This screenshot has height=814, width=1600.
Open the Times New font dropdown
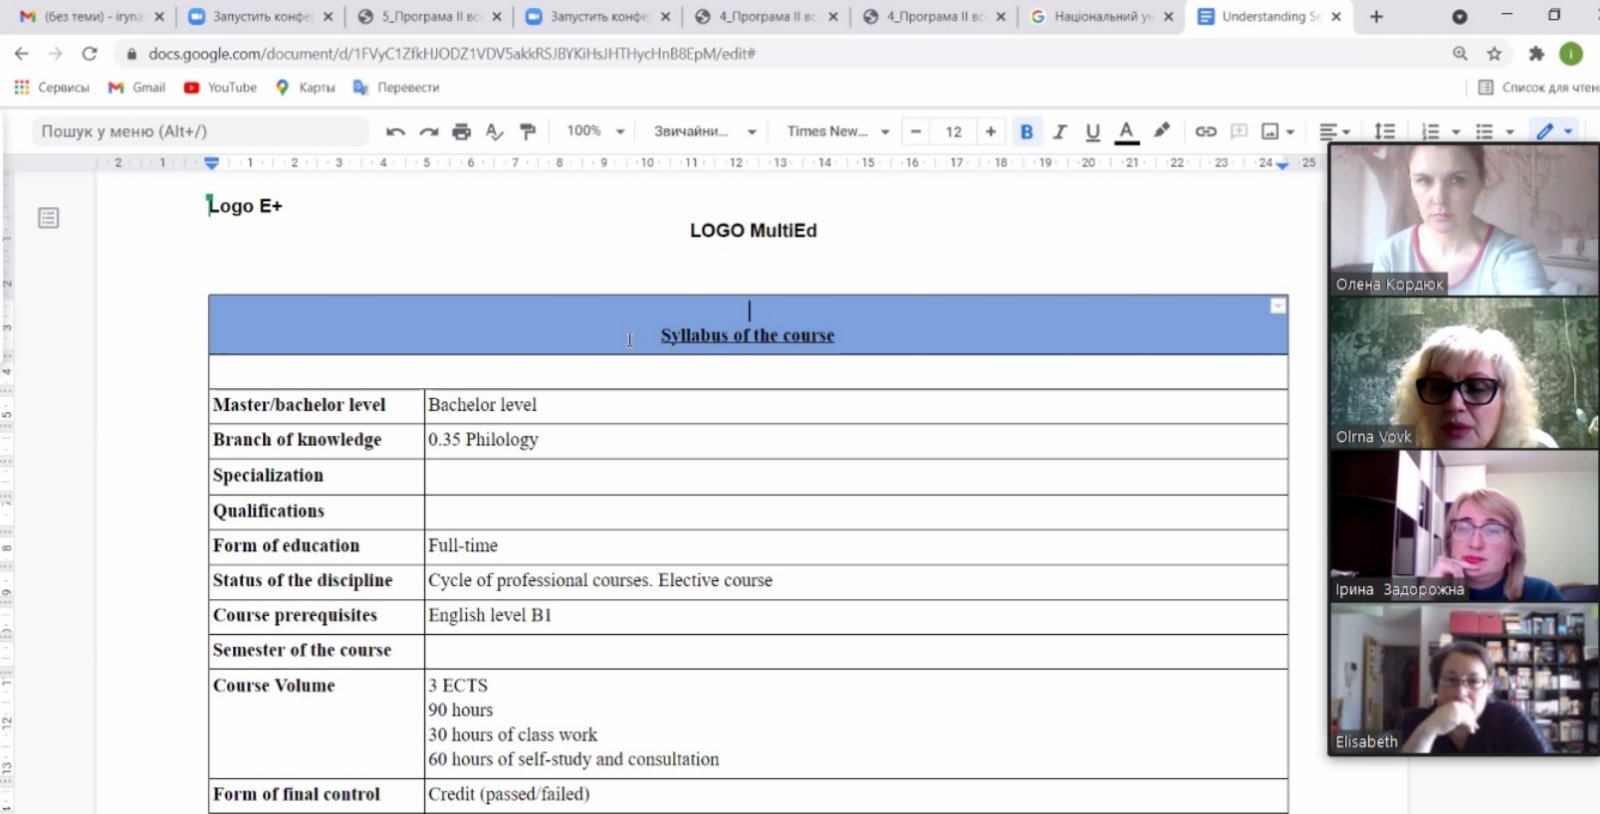click(837, 131)
